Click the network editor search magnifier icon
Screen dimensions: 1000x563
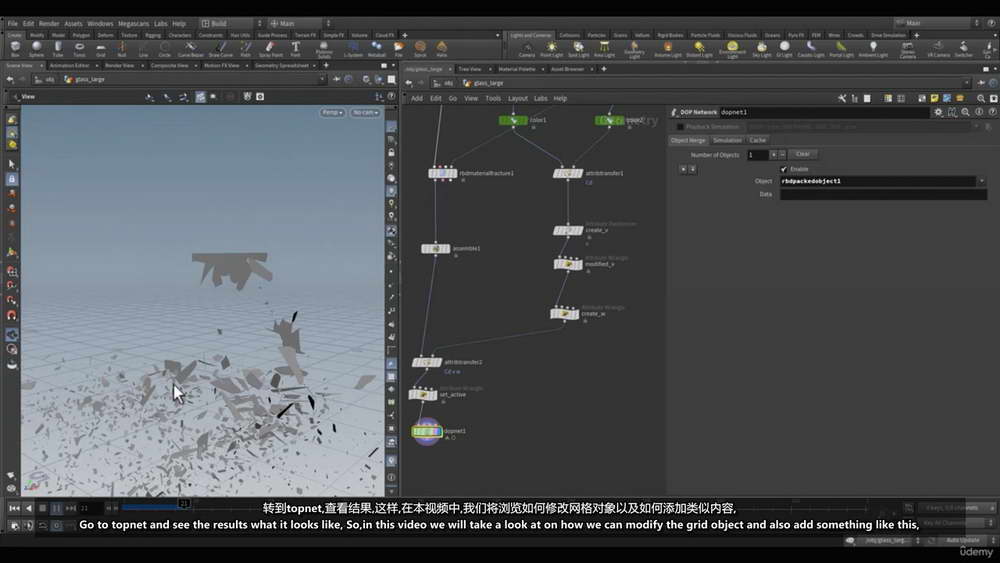point(981,98)
